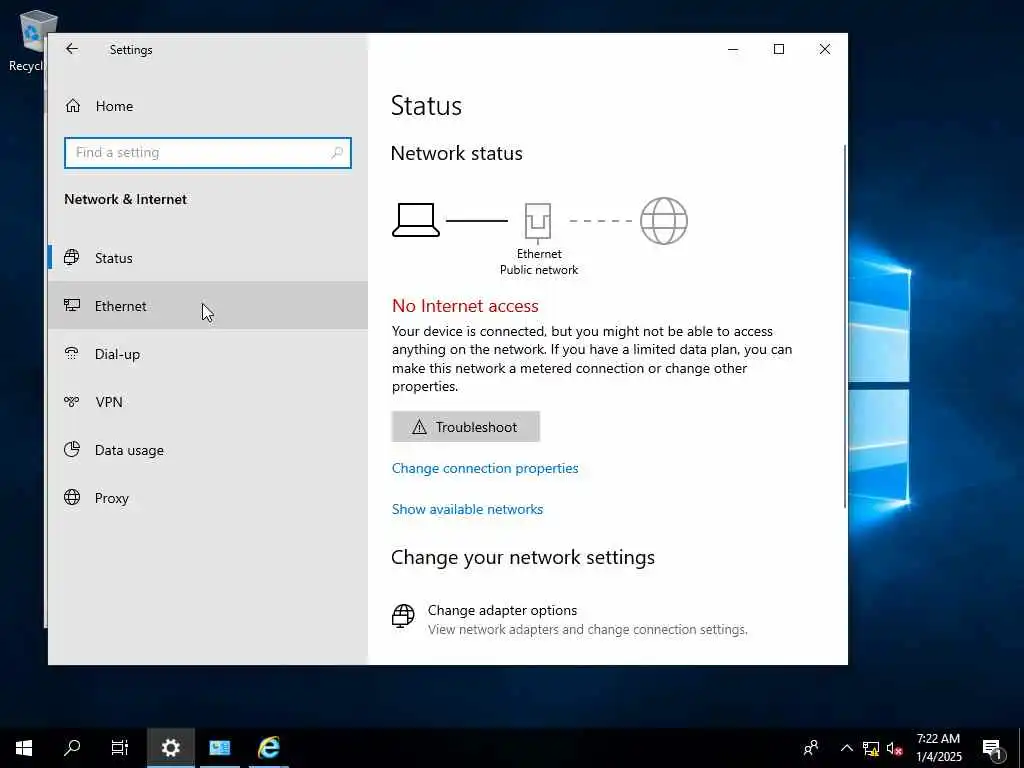Screen dimensions: 1024x768
Task: Click the No Internet access text
Action: (x=465, y=306)
